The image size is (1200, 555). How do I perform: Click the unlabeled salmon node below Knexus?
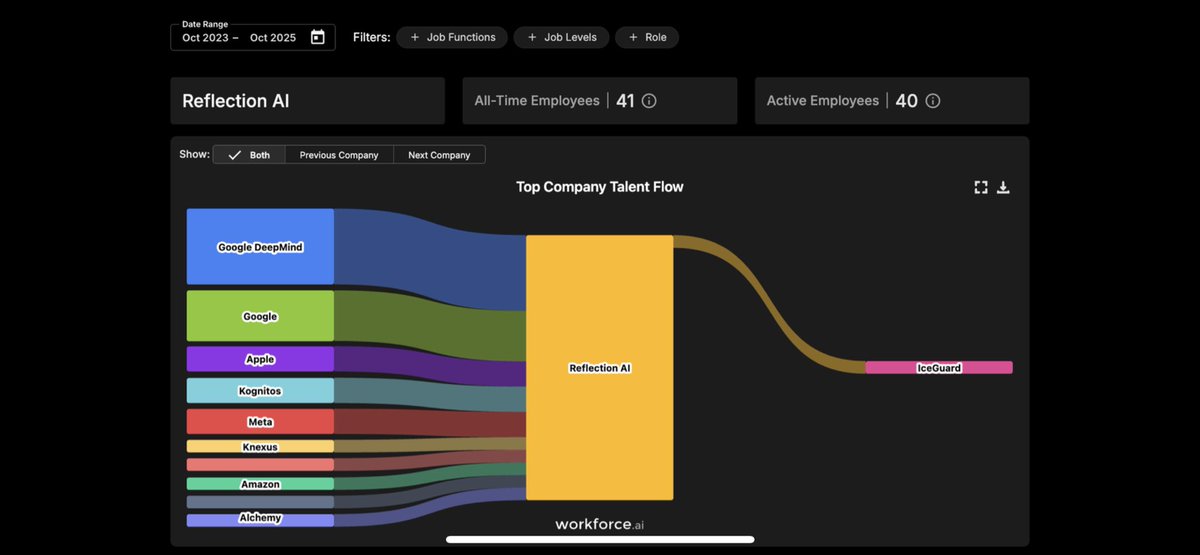[260, 465]
